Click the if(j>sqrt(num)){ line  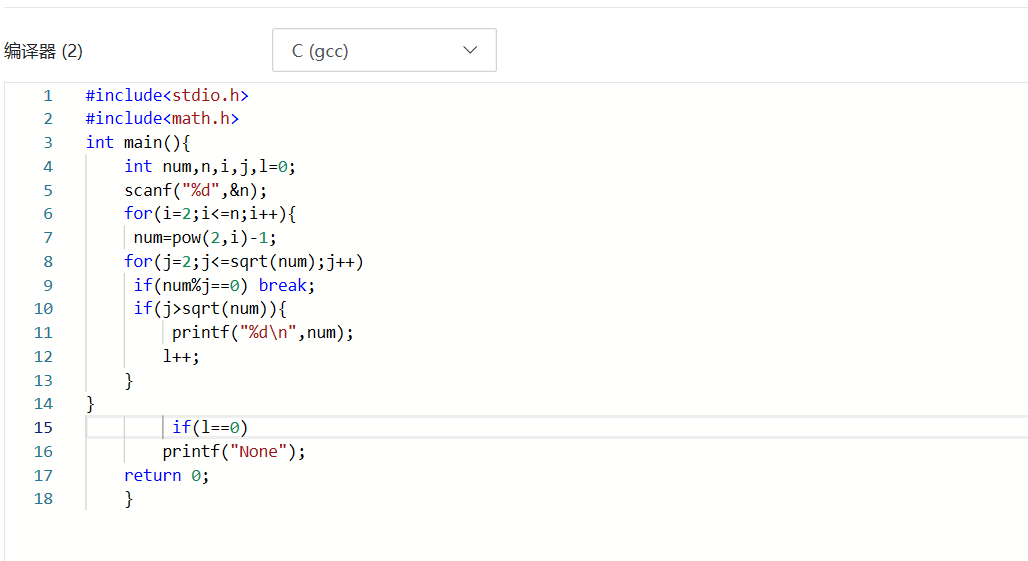(x=210, y=309)
